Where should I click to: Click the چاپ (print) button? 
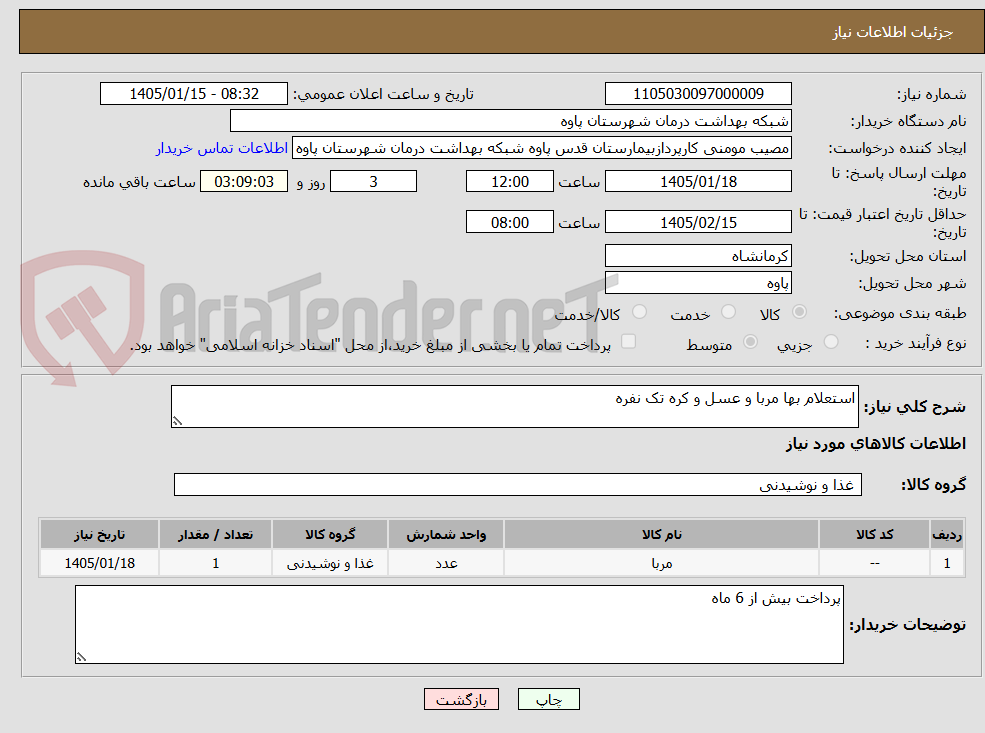pyautogui.click(x=548, y=699)
